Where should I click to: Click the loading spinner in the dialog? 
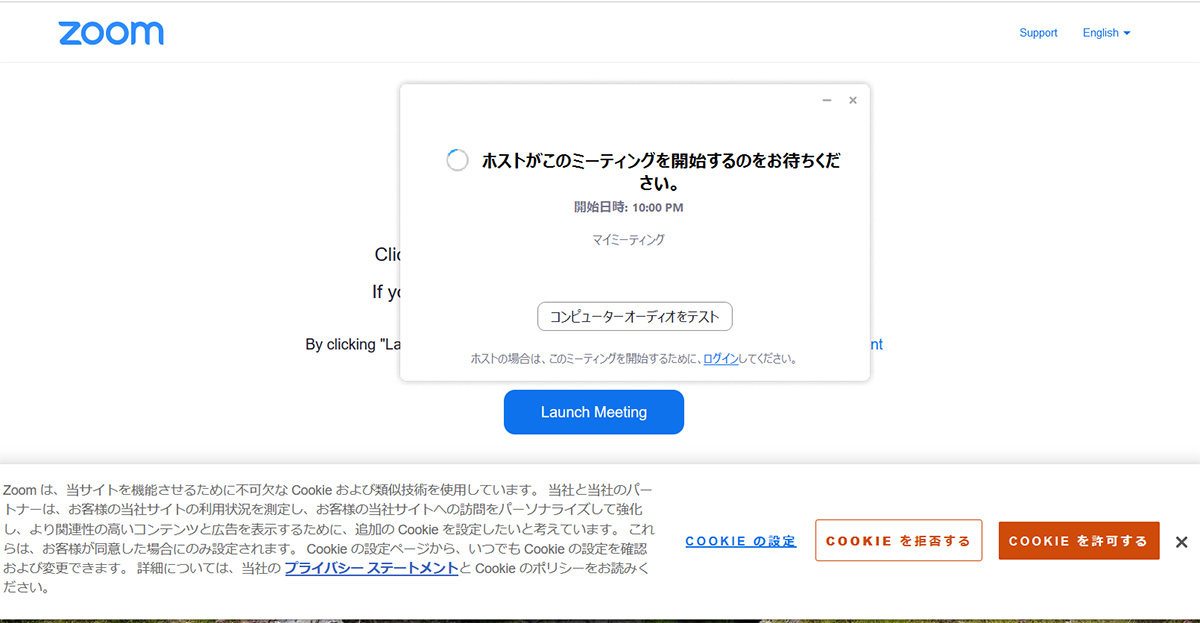457,160
